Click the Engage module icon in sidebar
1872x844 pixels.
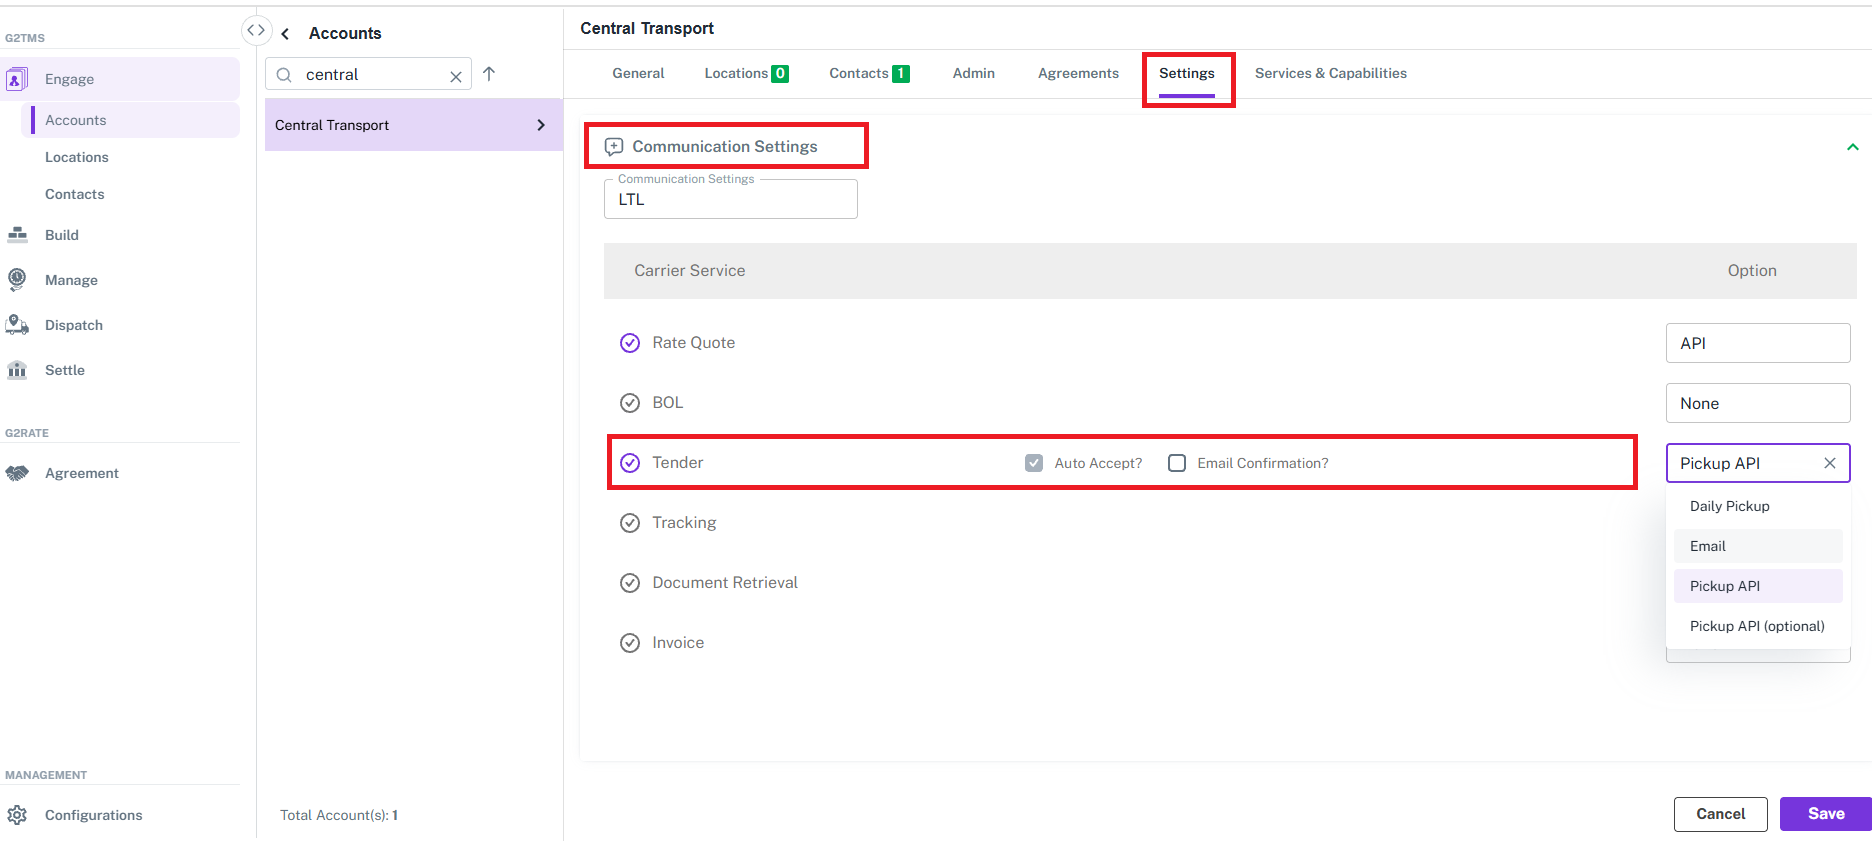pos(17,79)
